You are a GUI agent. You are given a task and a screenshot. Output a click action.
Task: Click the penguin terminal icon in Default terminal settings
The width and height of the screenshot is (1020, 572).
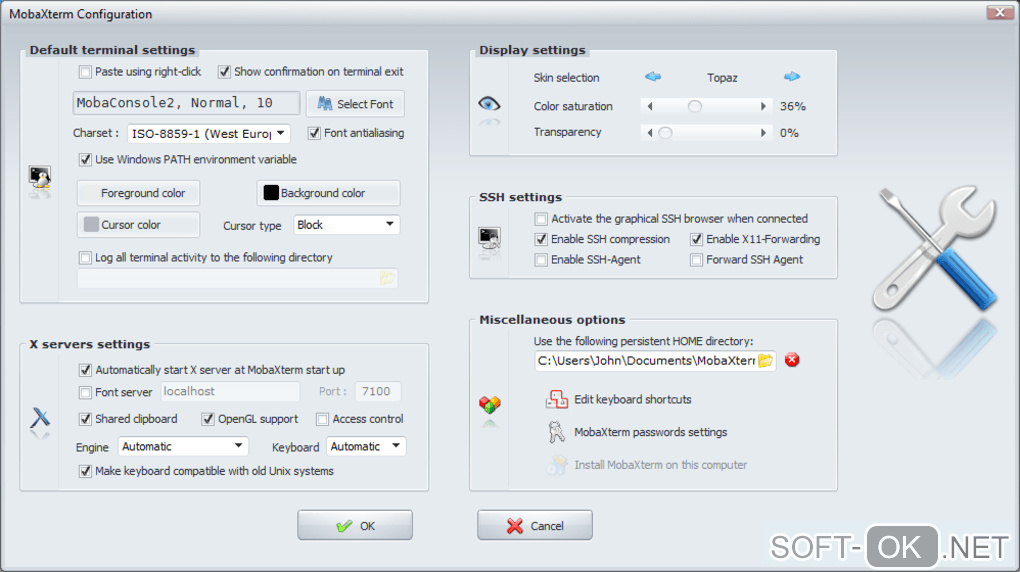tap(40, 177)
